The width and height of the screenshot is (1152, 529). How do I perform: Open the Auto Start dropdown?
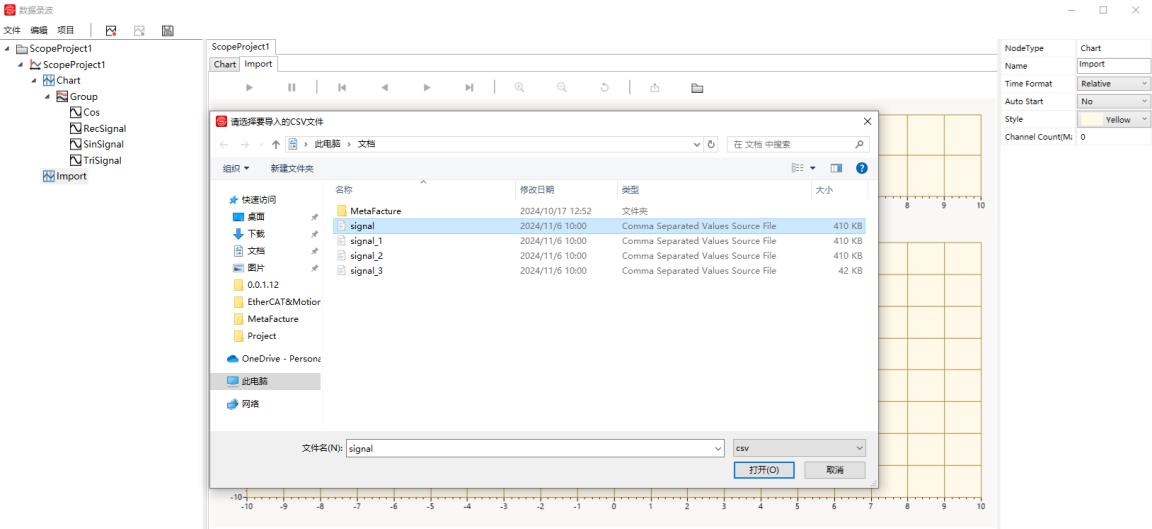[1113, 101]
